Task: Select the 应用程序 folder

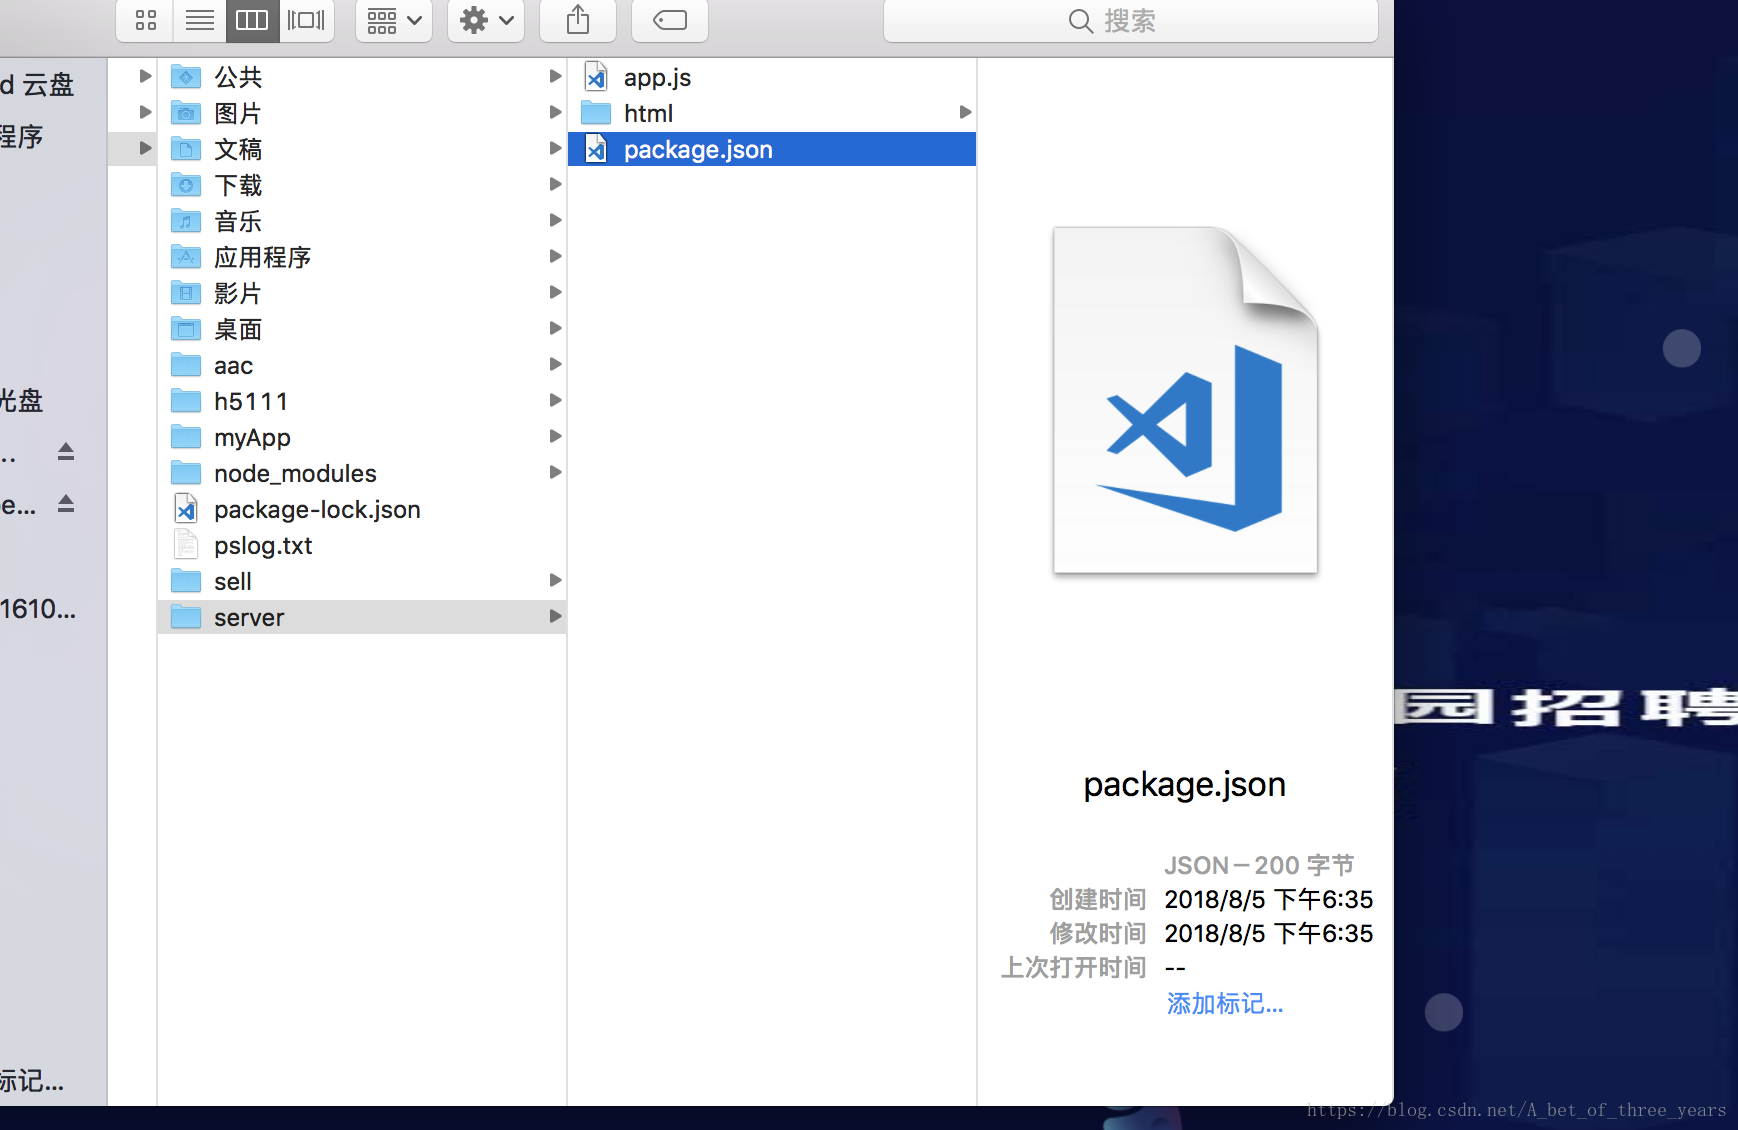Action: tap(362, 257)
